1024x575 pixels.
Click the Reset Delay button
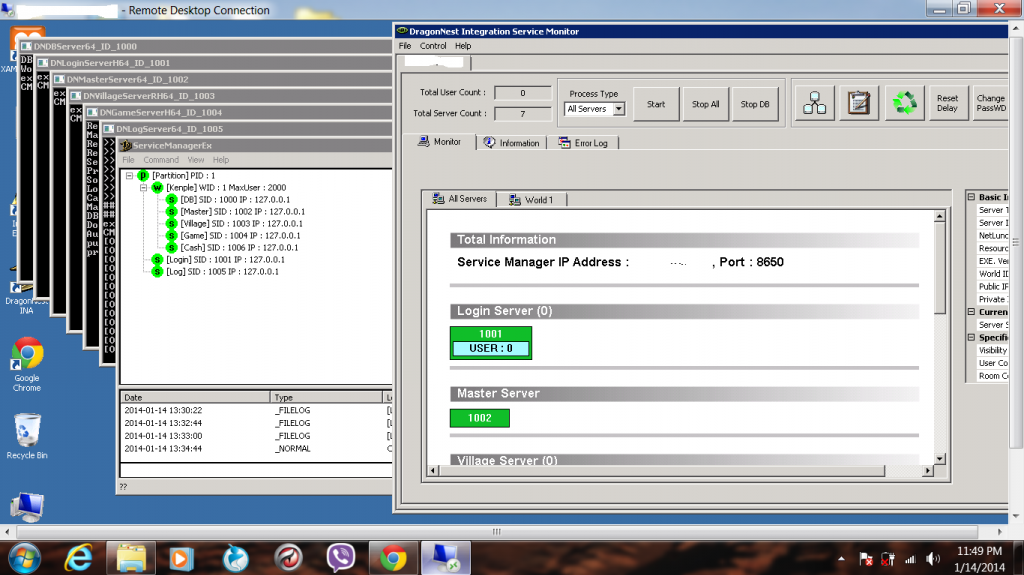click(x=947, y=103)
